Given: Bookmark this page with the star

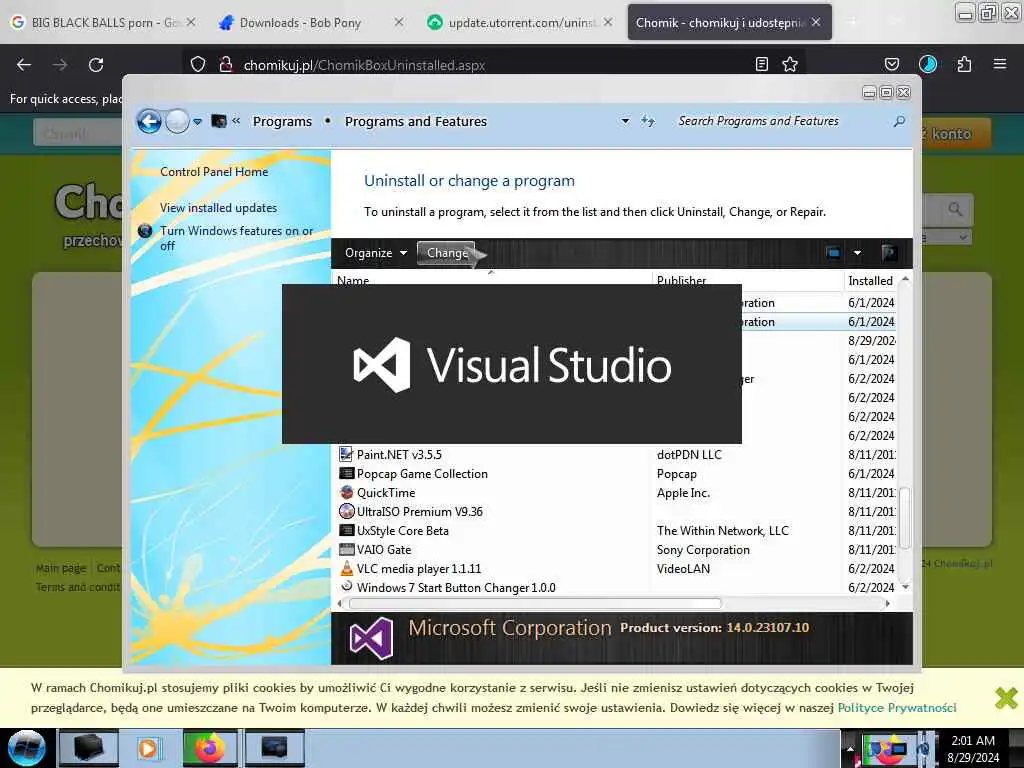Looking at the screenshot, I should pos(790,64).
